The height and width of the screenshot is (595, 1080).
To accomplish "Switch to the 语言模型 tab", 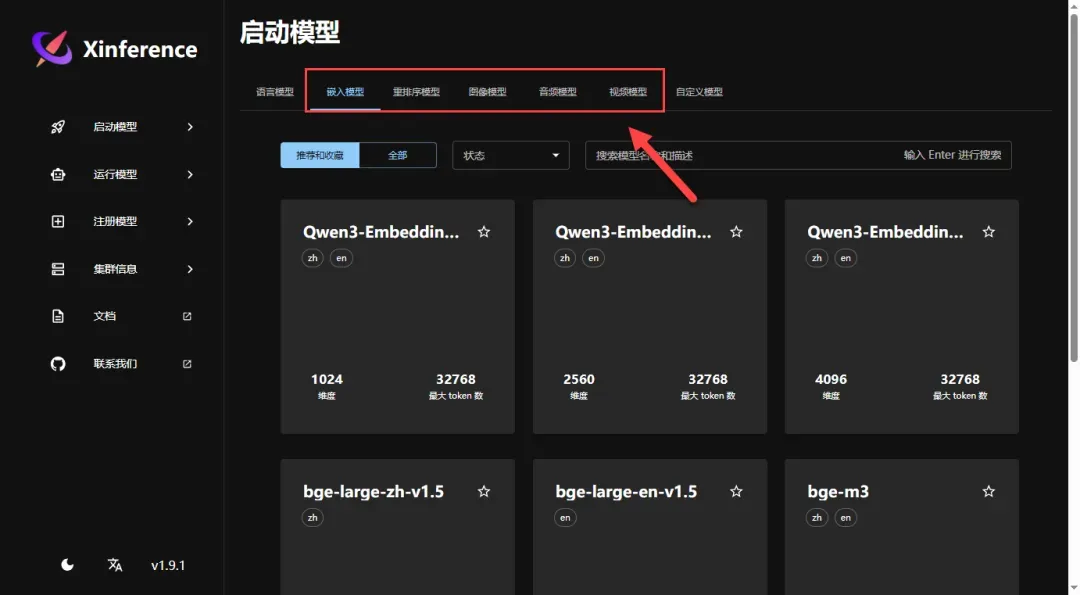I will click(x=275, y=92).
